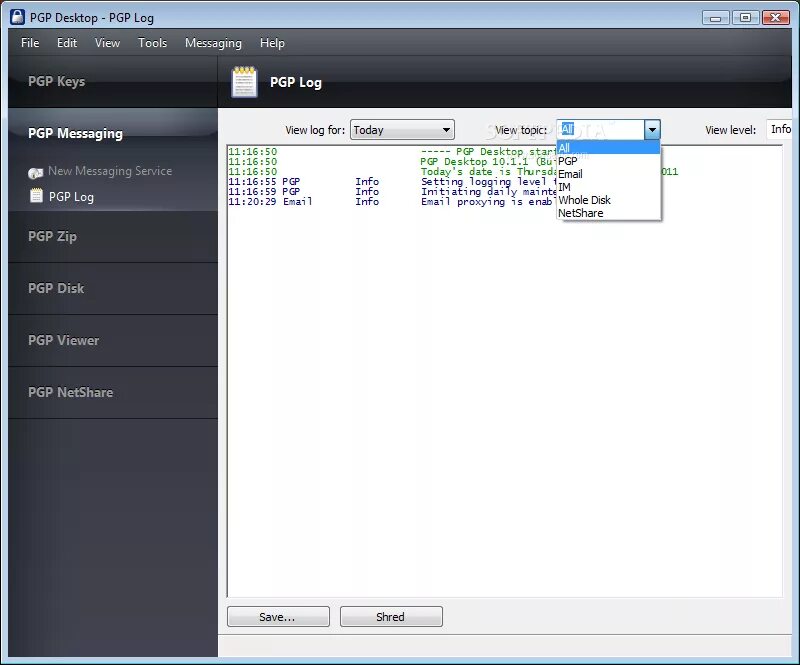Select PGP Log in the sidebar
This screenshot has height=665, width=800.
tap(71, 196)
